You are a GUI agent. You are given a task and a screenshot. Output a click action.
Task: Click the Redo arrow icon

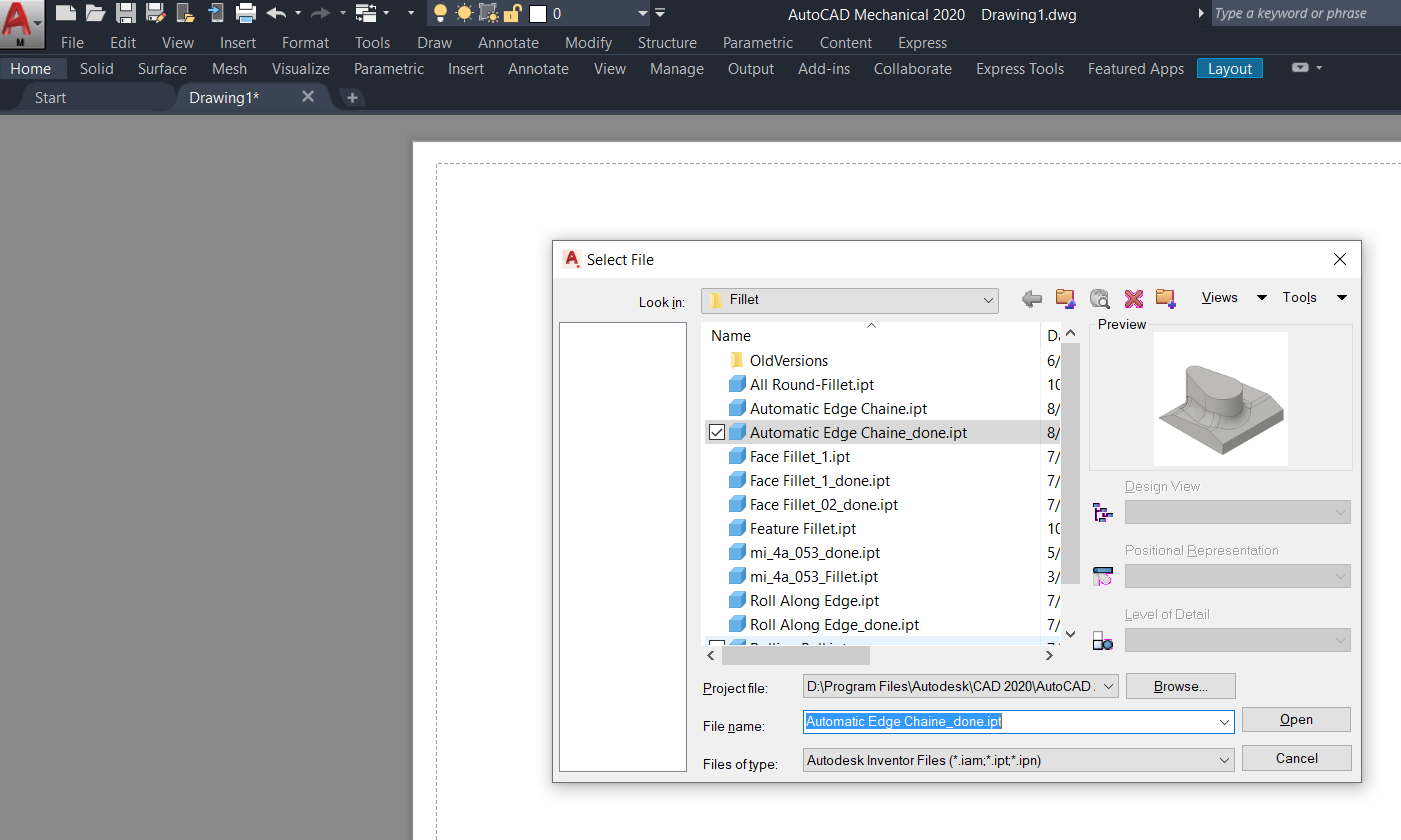(321, 13)
